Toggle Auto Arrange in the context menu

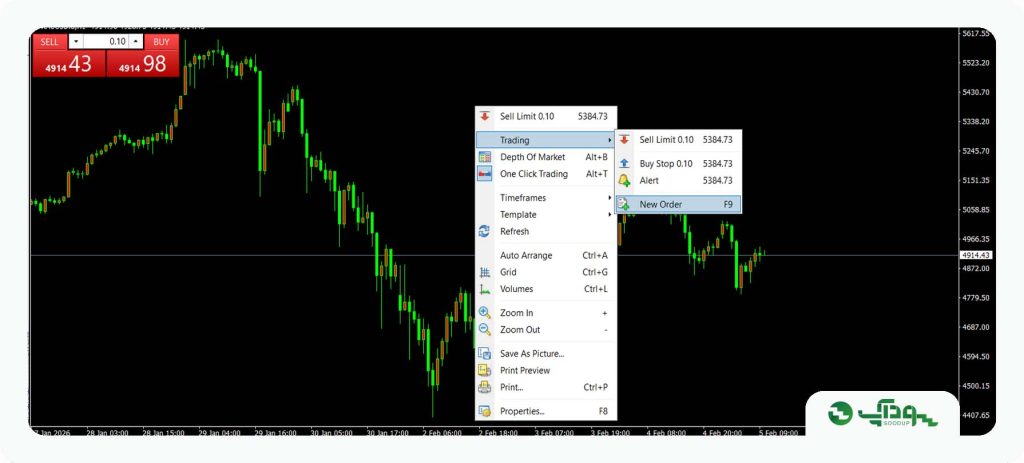point(546,255)
